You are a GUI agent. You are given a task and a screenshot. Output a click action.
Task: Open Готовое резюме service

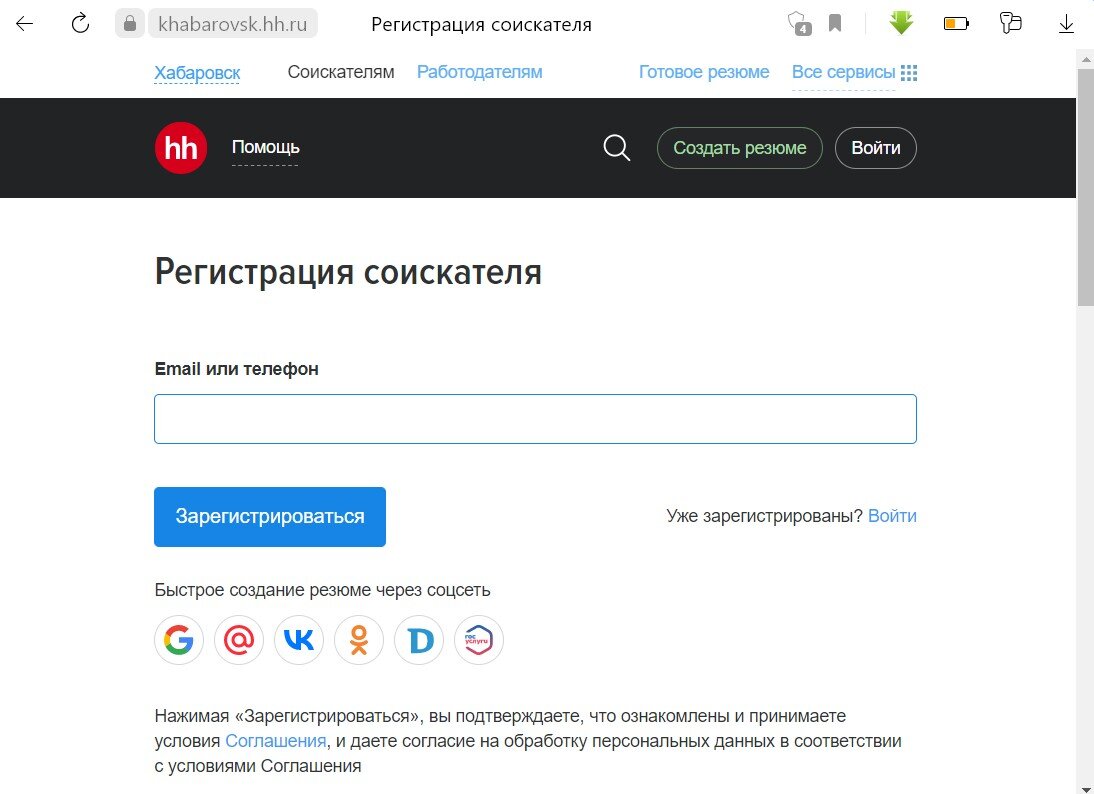click(x=704, y=71)
